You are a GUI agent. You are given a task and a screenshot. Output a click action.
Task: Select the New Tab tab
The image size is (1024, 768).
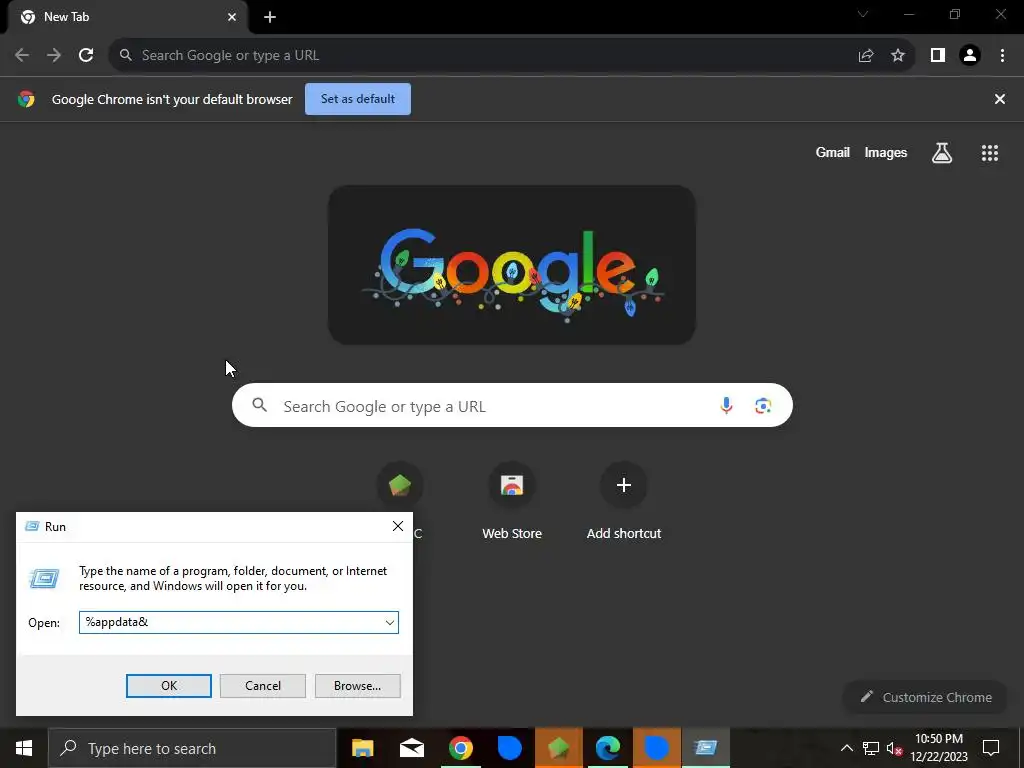click(127, 17)
